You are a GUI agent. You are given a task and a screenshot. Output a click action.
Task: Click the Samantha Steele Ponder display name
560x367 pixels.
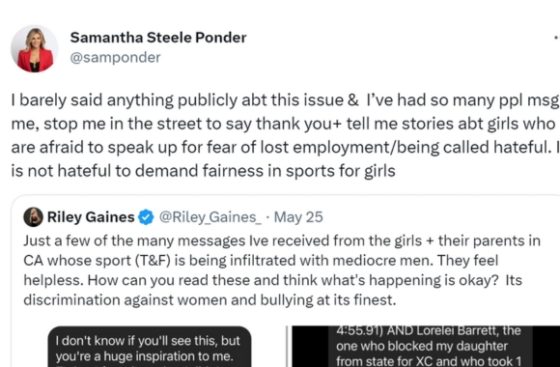tap(158, 37)
